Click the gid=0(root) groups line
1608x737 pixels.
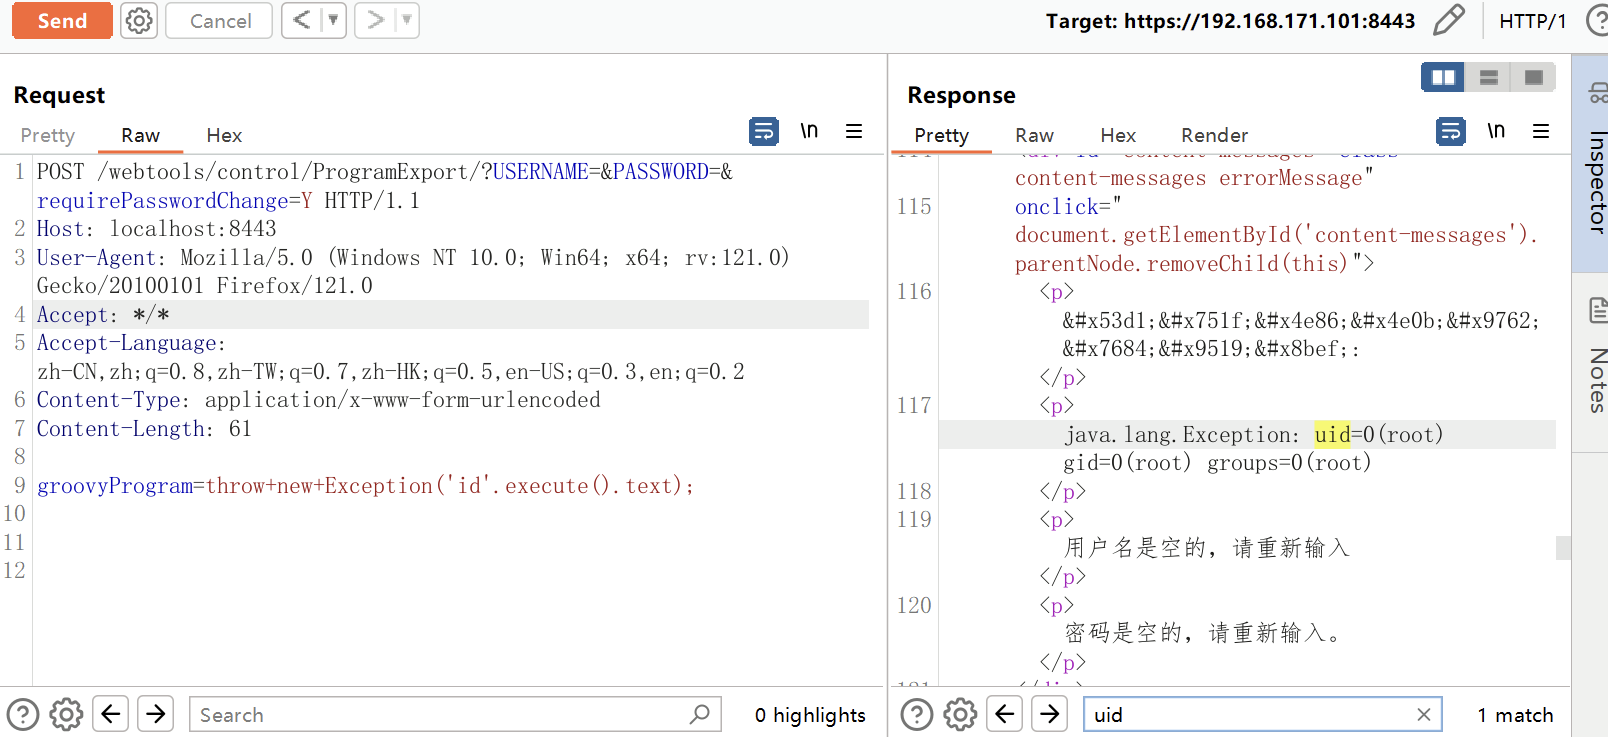1217,463
